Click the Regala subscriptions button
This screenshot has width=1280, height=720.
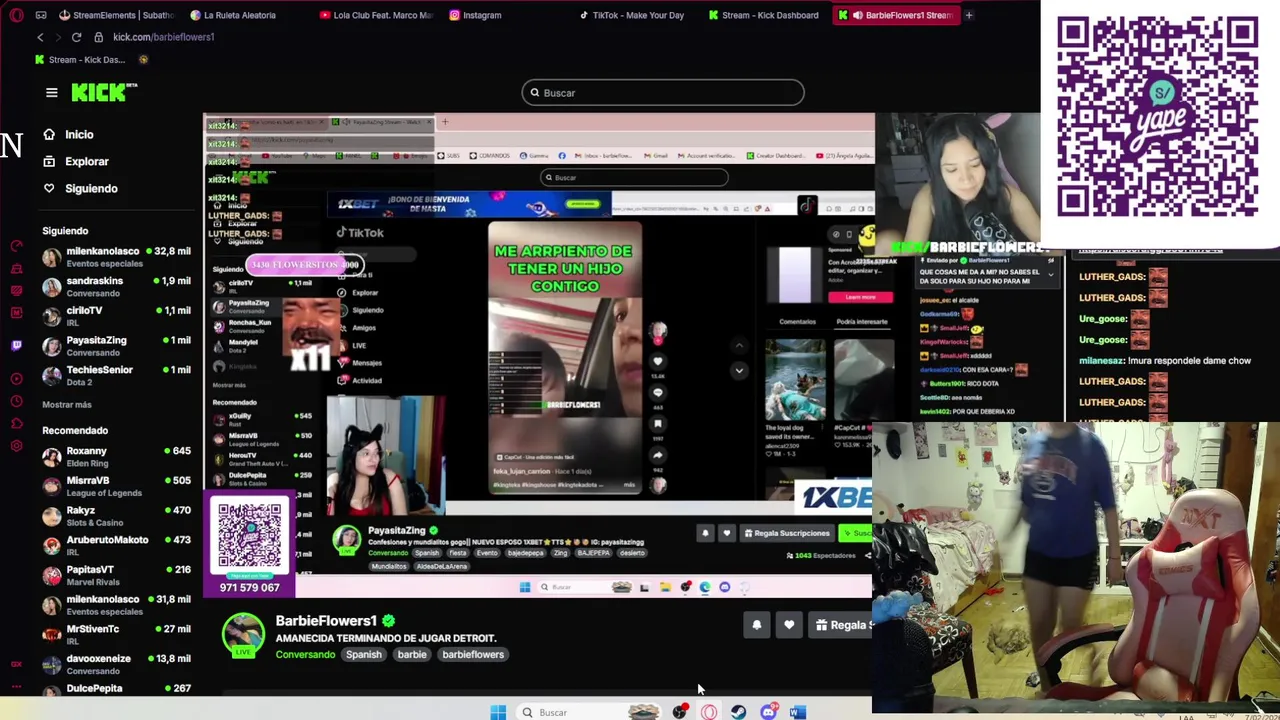(840, 625)
